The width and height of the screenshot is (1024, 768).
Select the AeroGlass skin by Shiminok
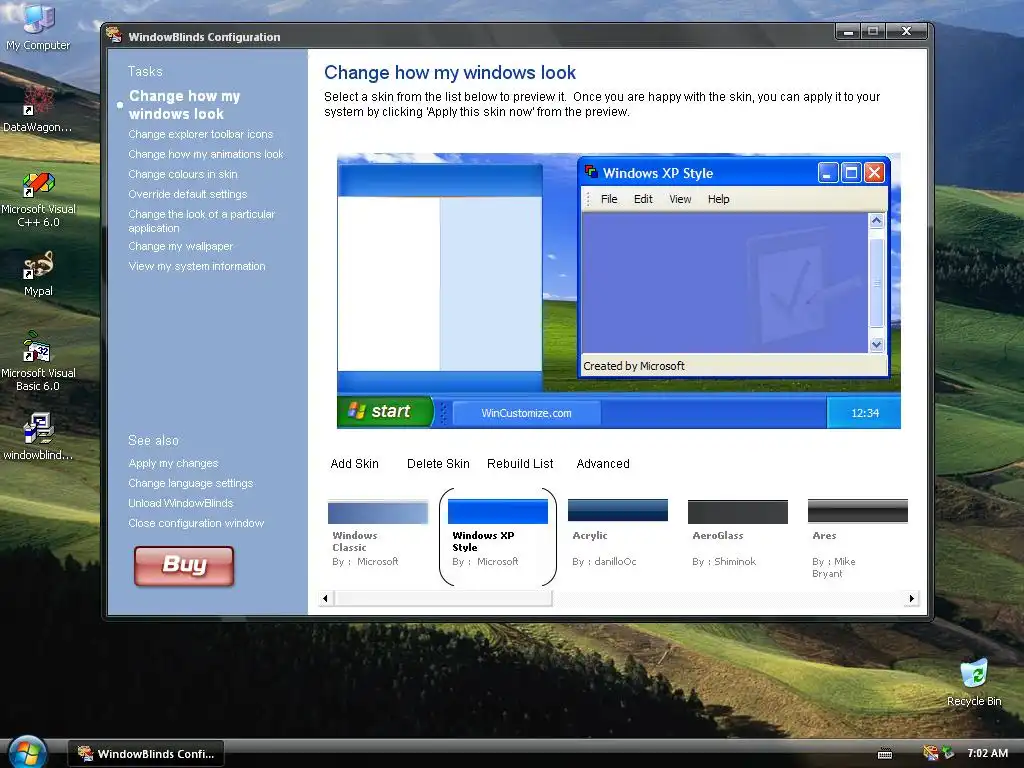tap(737, 533)
